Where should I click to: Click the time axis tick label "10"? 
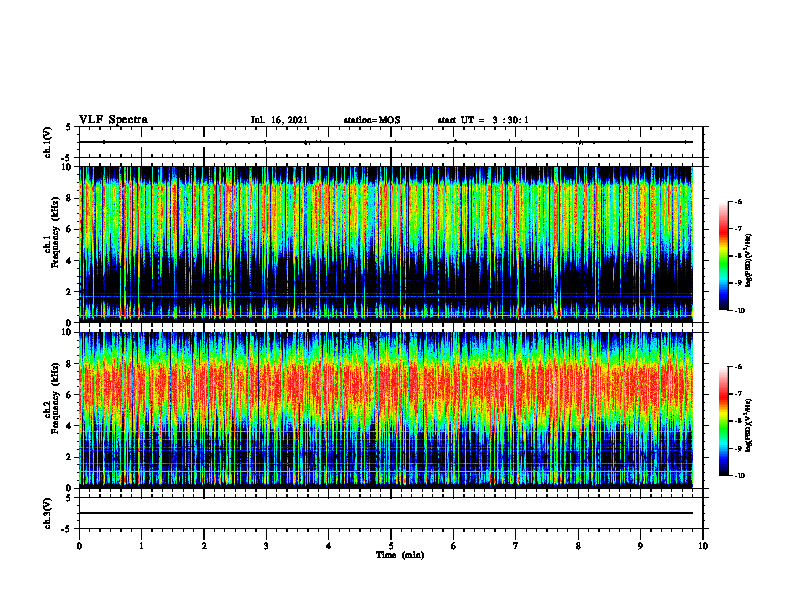tap(703, 546)
